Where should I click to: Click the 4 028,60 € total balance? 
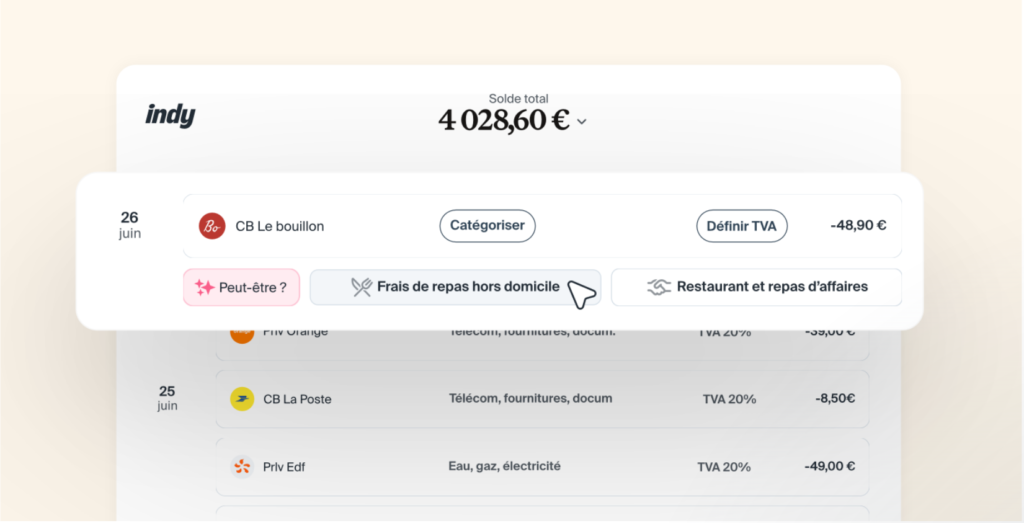(504, 120)
